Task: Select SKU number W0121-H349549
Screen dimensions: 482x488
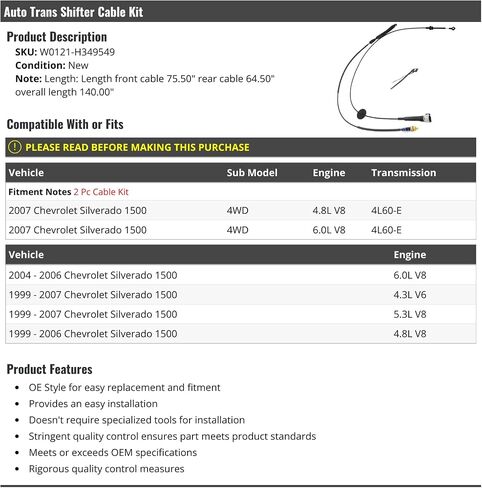Action: [77, 52]
